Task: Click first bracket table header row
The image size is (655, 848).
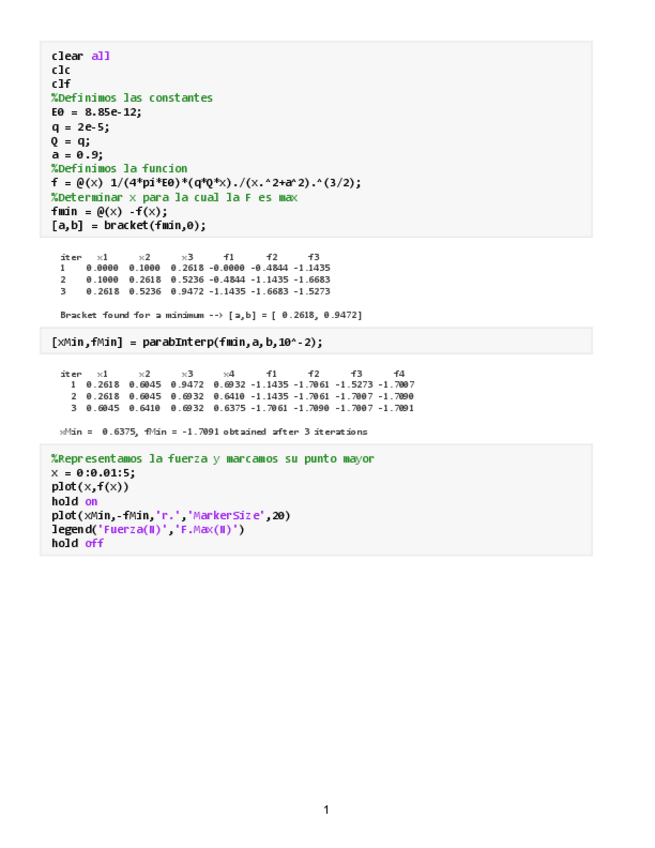Action: (190, 257)
